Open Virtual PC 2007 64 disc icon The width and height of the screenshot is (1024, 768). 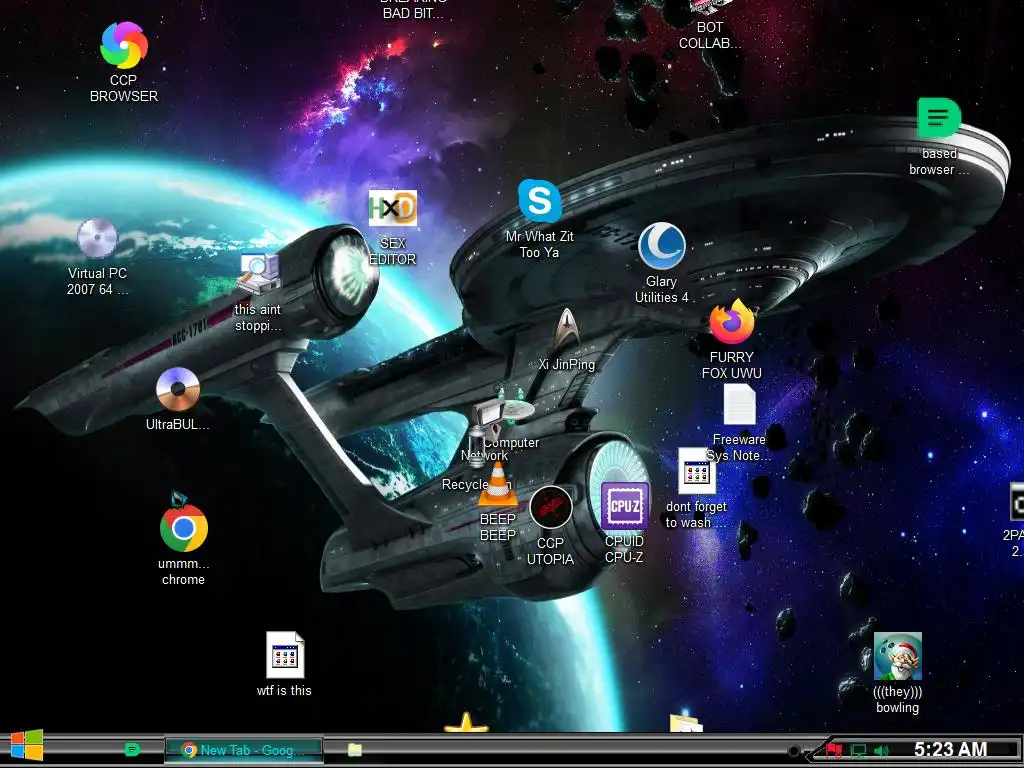click(97, 238)
